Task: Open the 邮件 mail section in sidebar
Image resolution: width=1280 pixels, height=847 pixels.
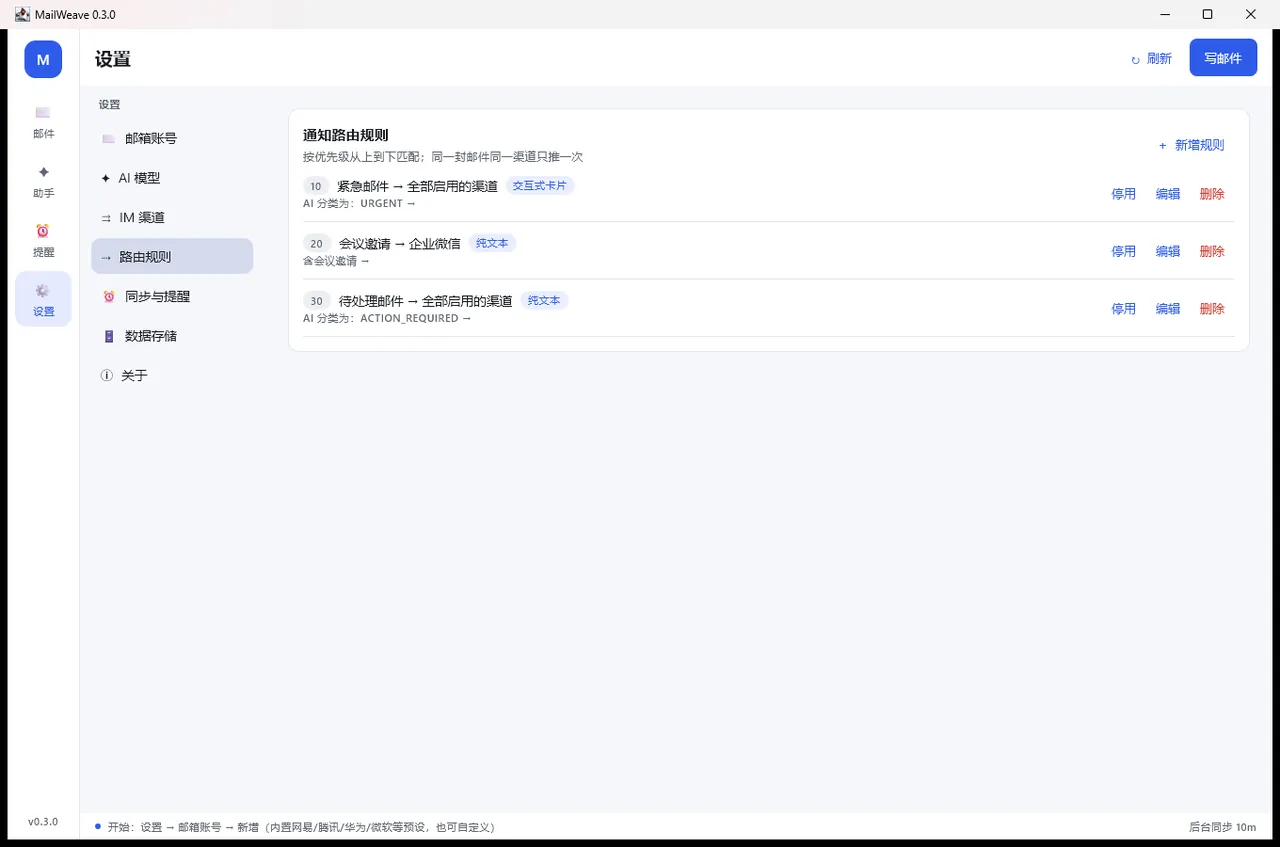Action: [x=43, y=122]
